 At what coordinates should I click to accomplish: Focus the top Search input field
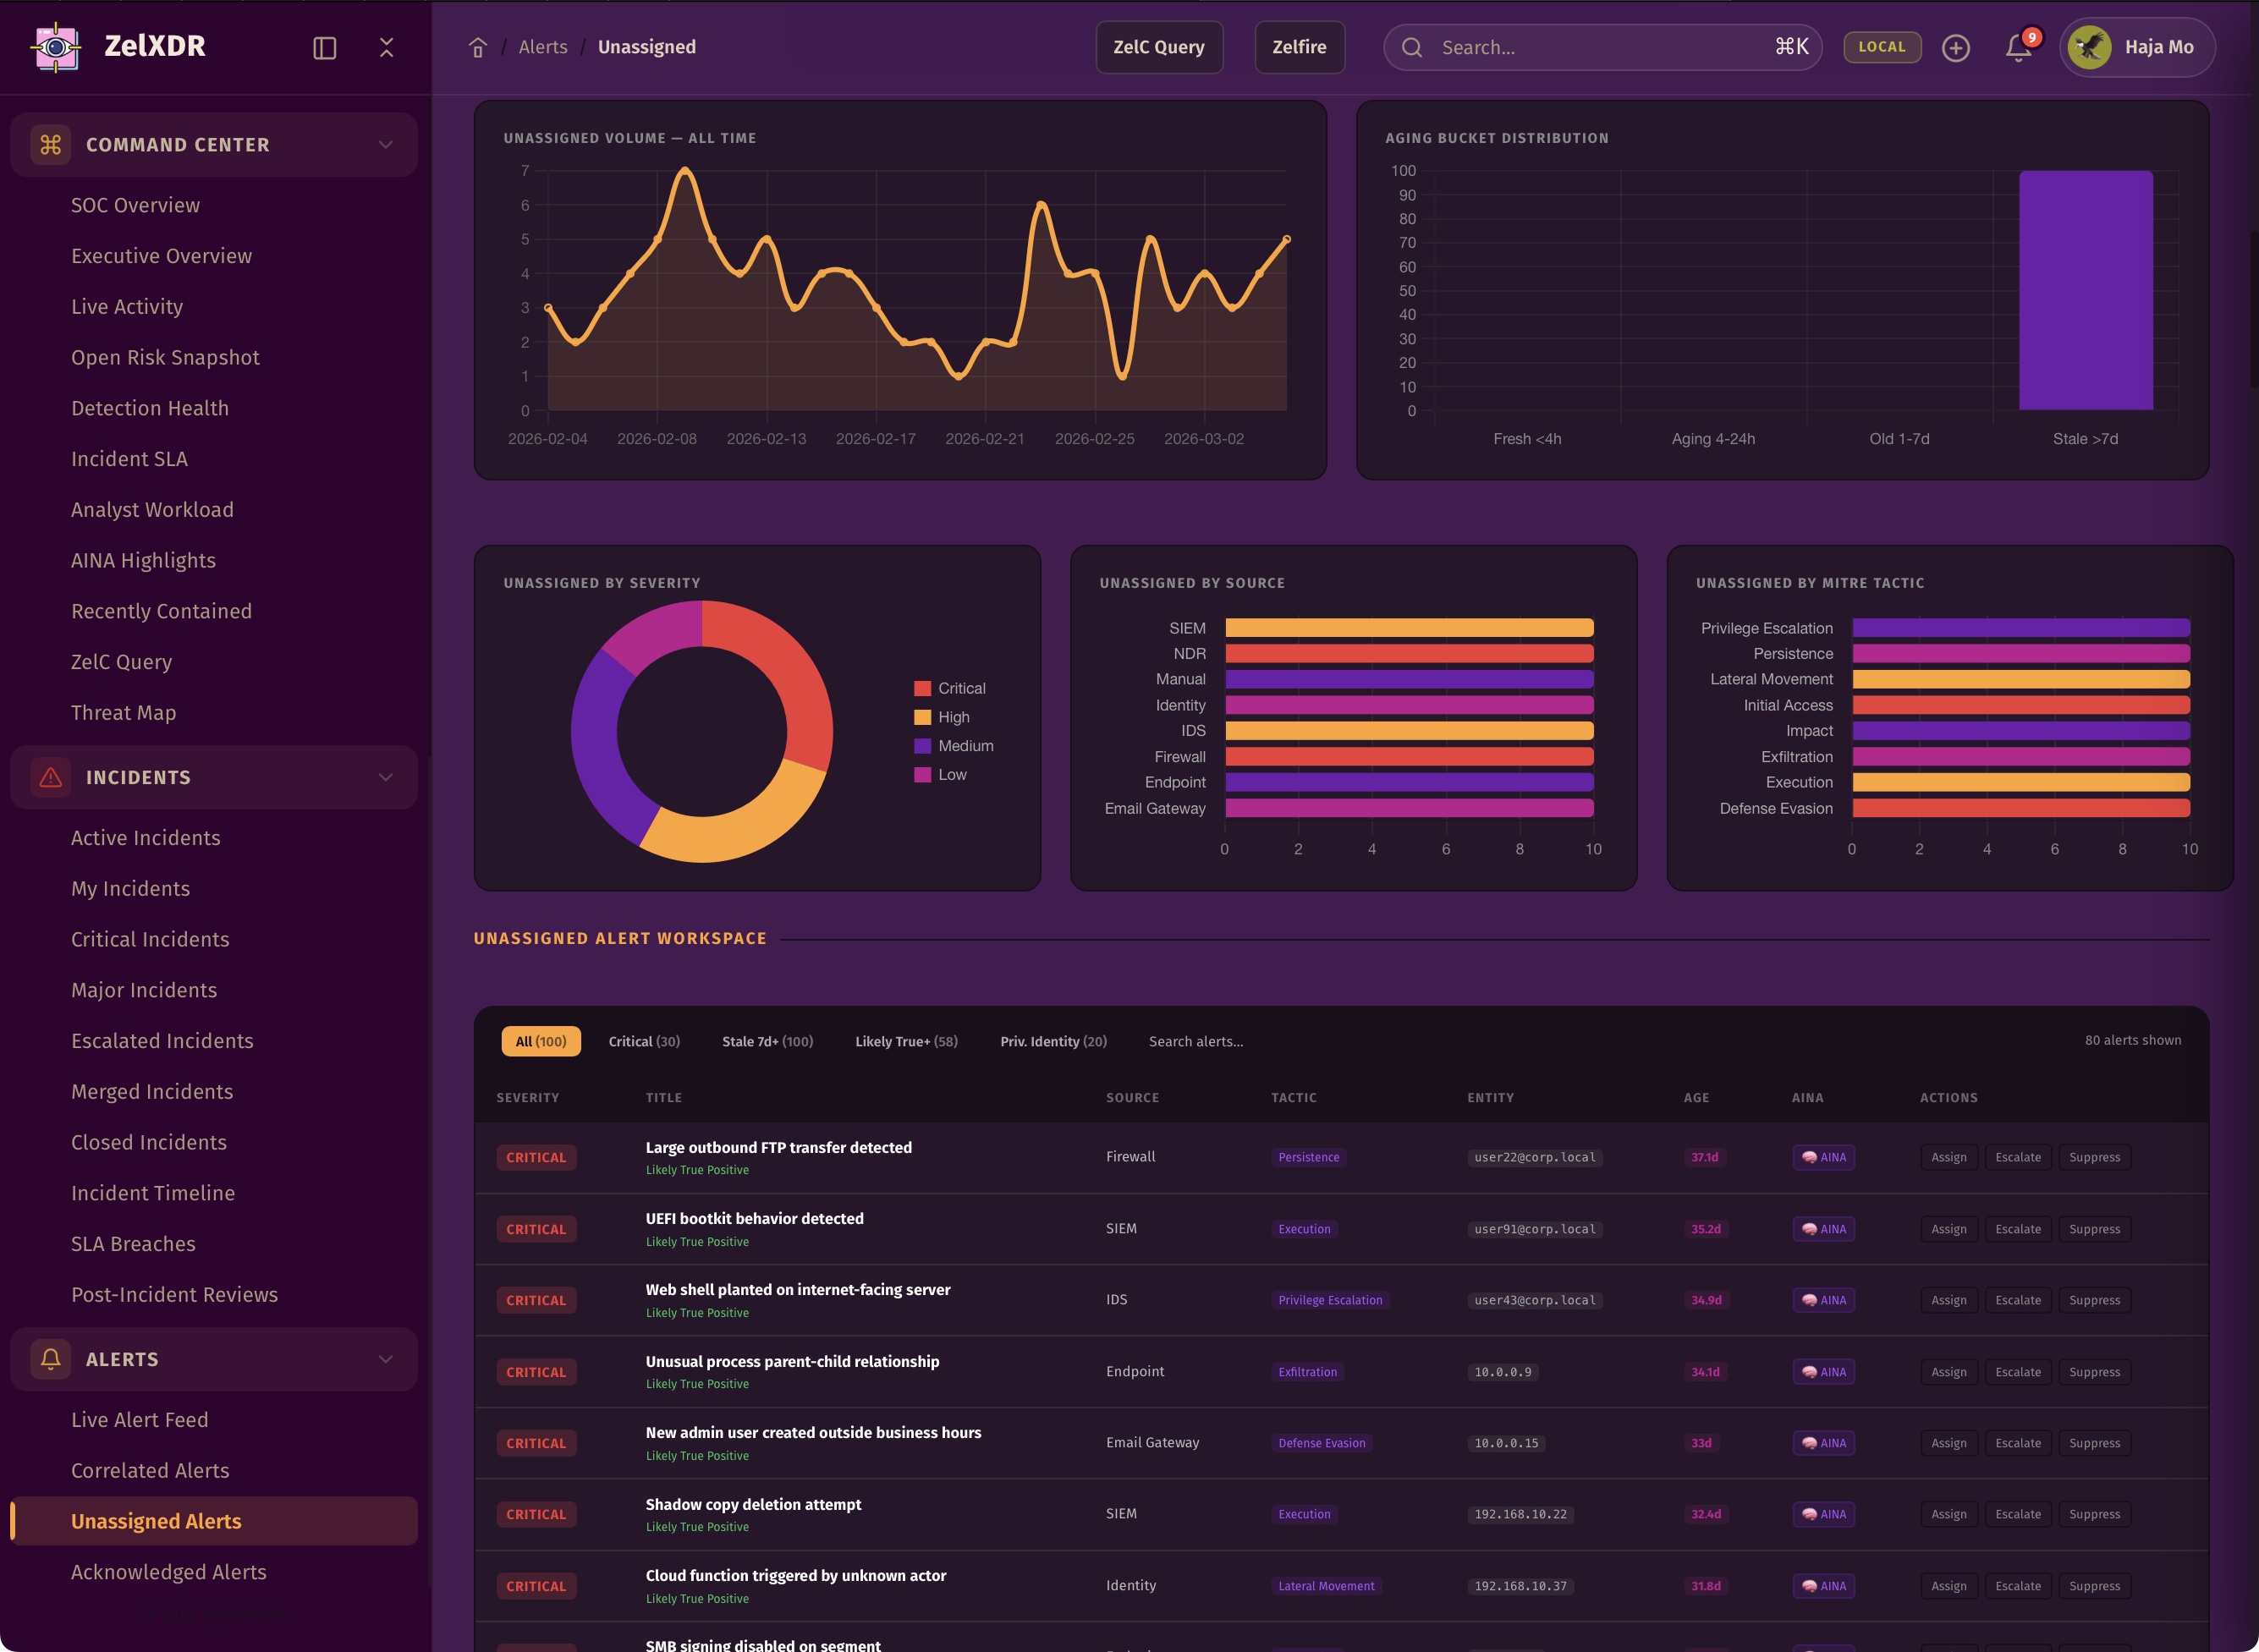[x=1600, y=47]
